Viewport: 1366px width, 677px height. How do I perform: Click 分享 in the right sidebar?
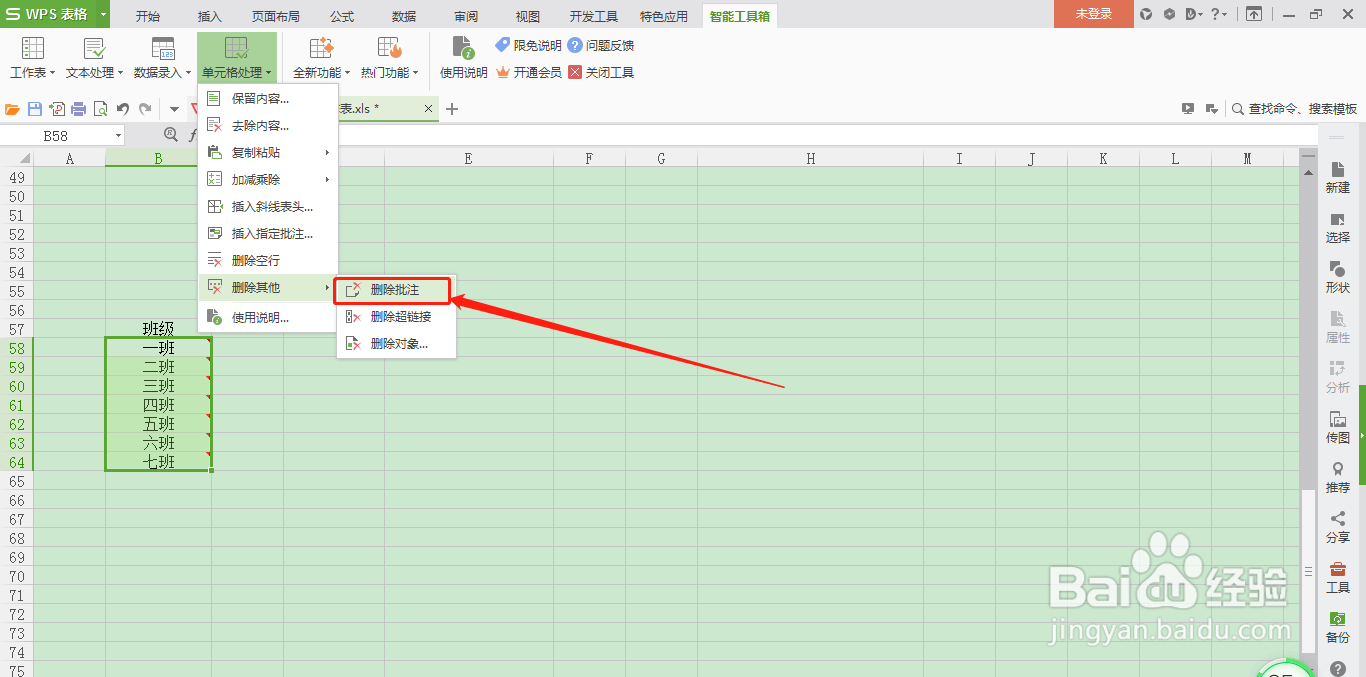(1337, 528)
